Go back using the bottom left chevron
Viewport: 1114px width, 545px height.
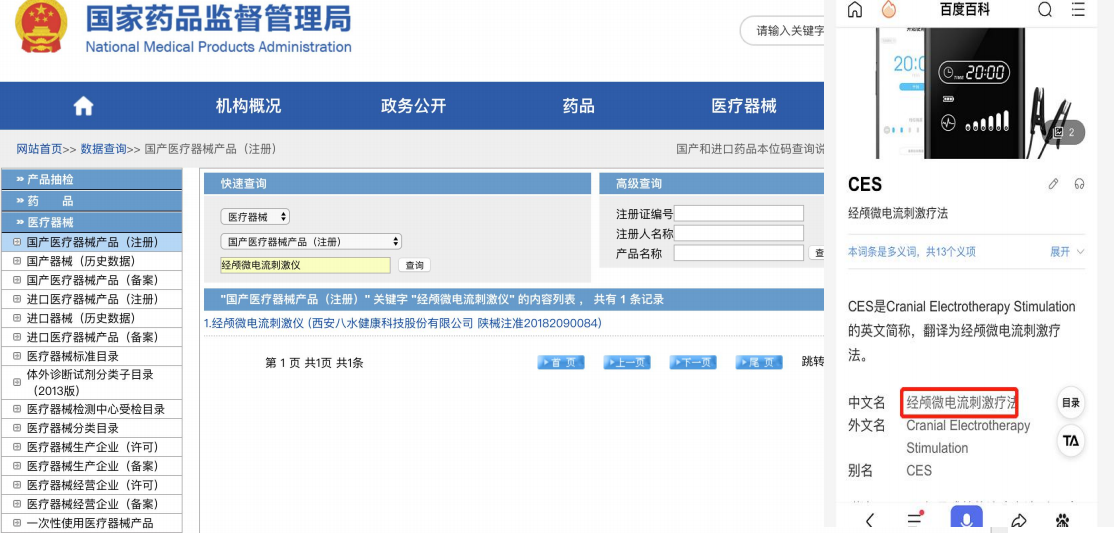[869, 520]
